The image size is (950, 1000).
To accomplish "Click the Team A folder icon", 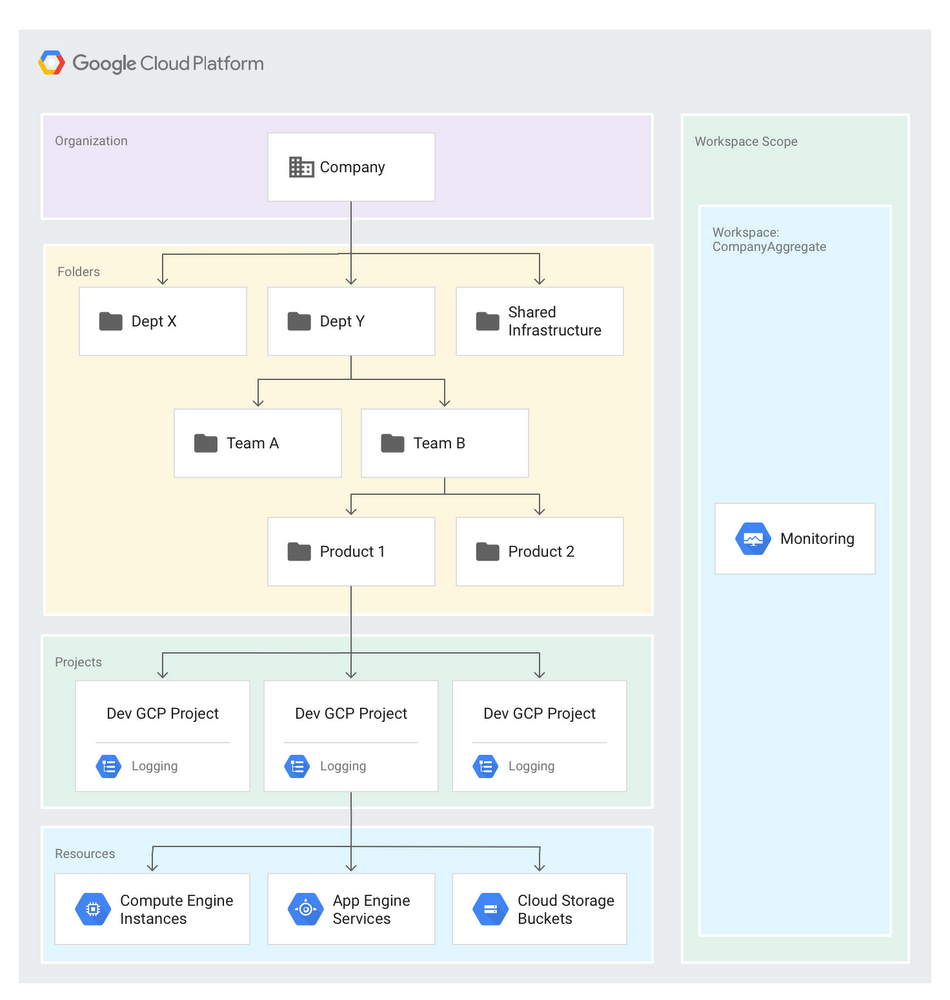I will [x=206, y=443].
